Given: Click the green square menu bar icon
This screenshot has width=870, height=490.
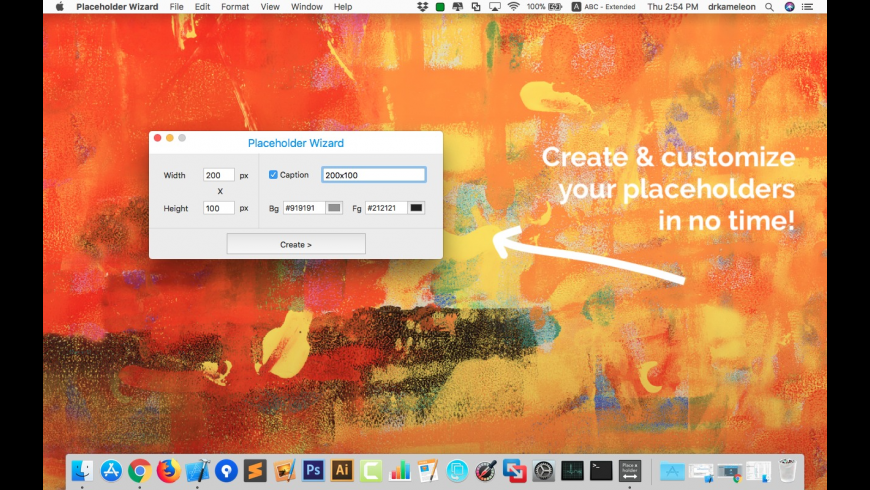Looking at the screenshot, I should click(x=440, y=7).
